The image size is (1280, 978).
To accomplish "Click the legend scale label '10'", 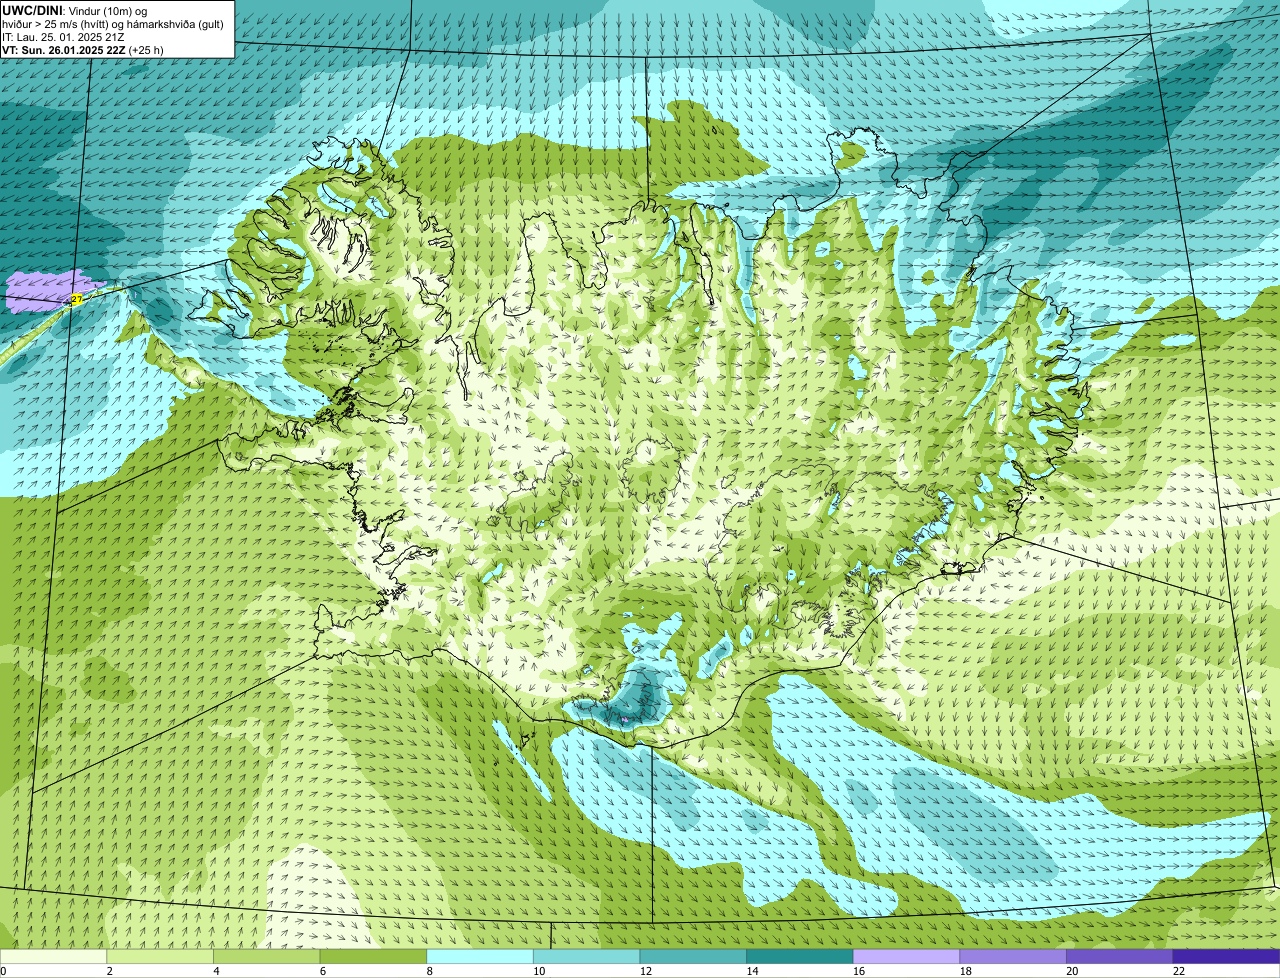I will pos(539,971).
